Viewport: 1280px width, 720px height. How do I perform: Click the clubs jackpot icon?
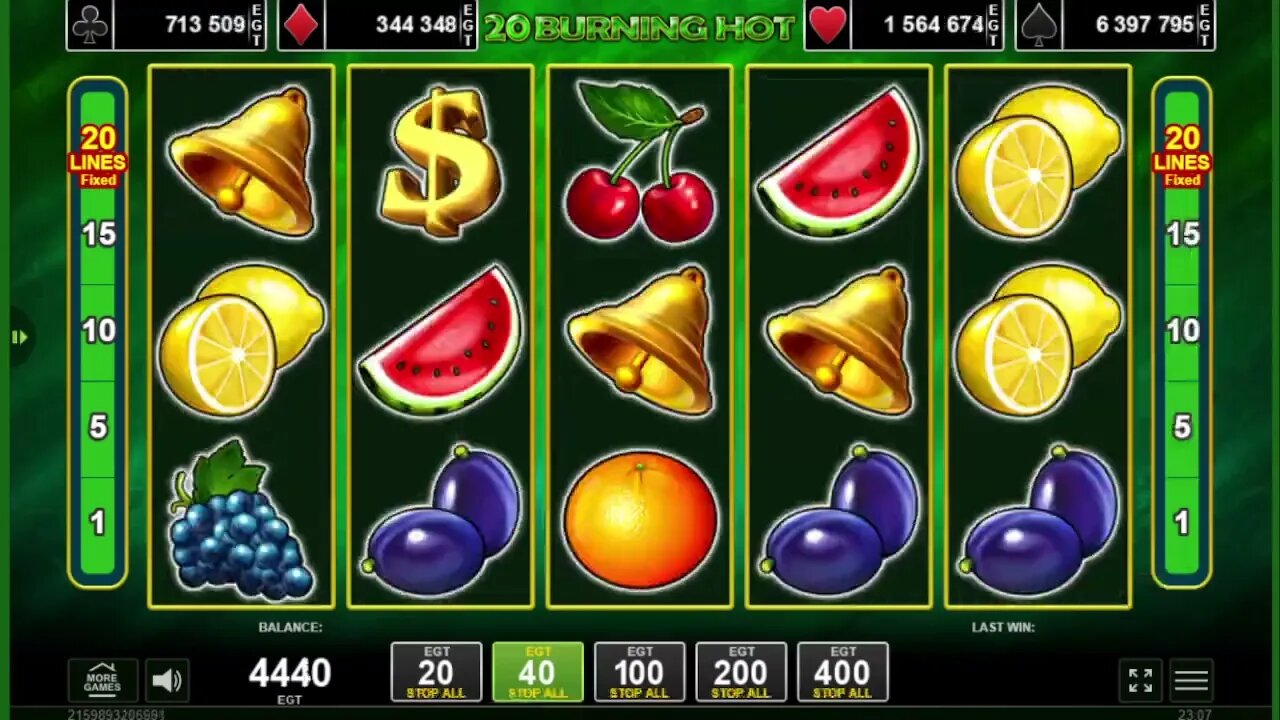click(90, 25)
